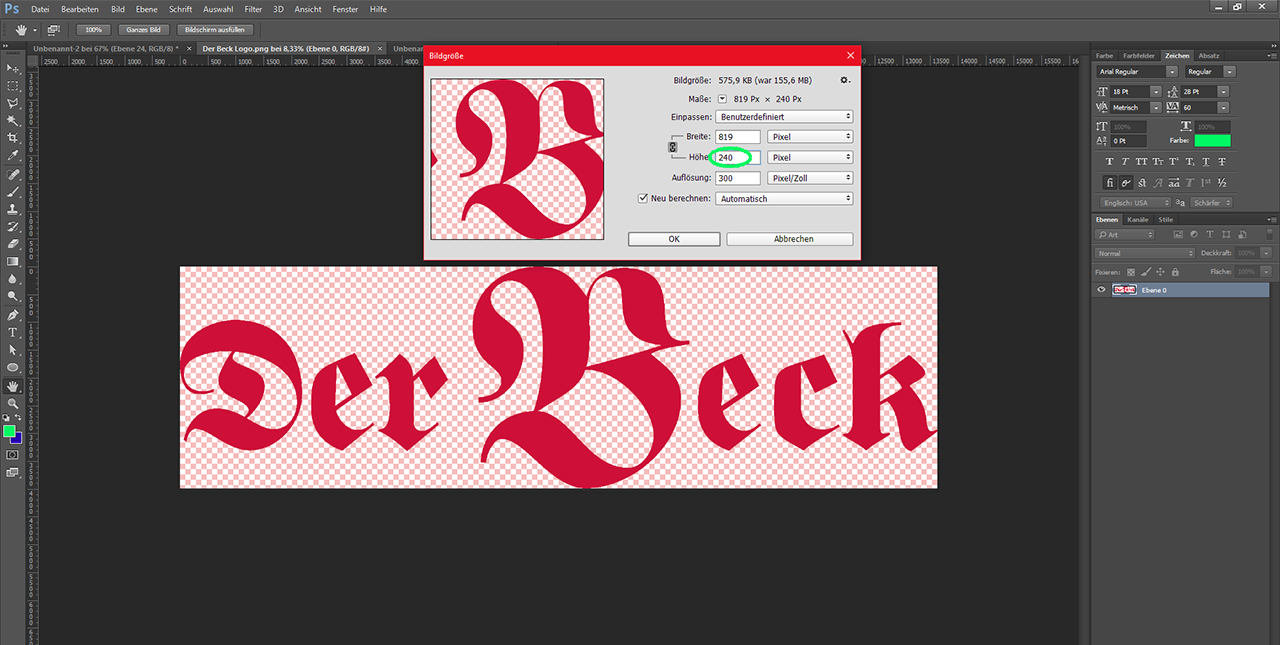Click the Image Size dialog gear icon

tap(845, 80)
